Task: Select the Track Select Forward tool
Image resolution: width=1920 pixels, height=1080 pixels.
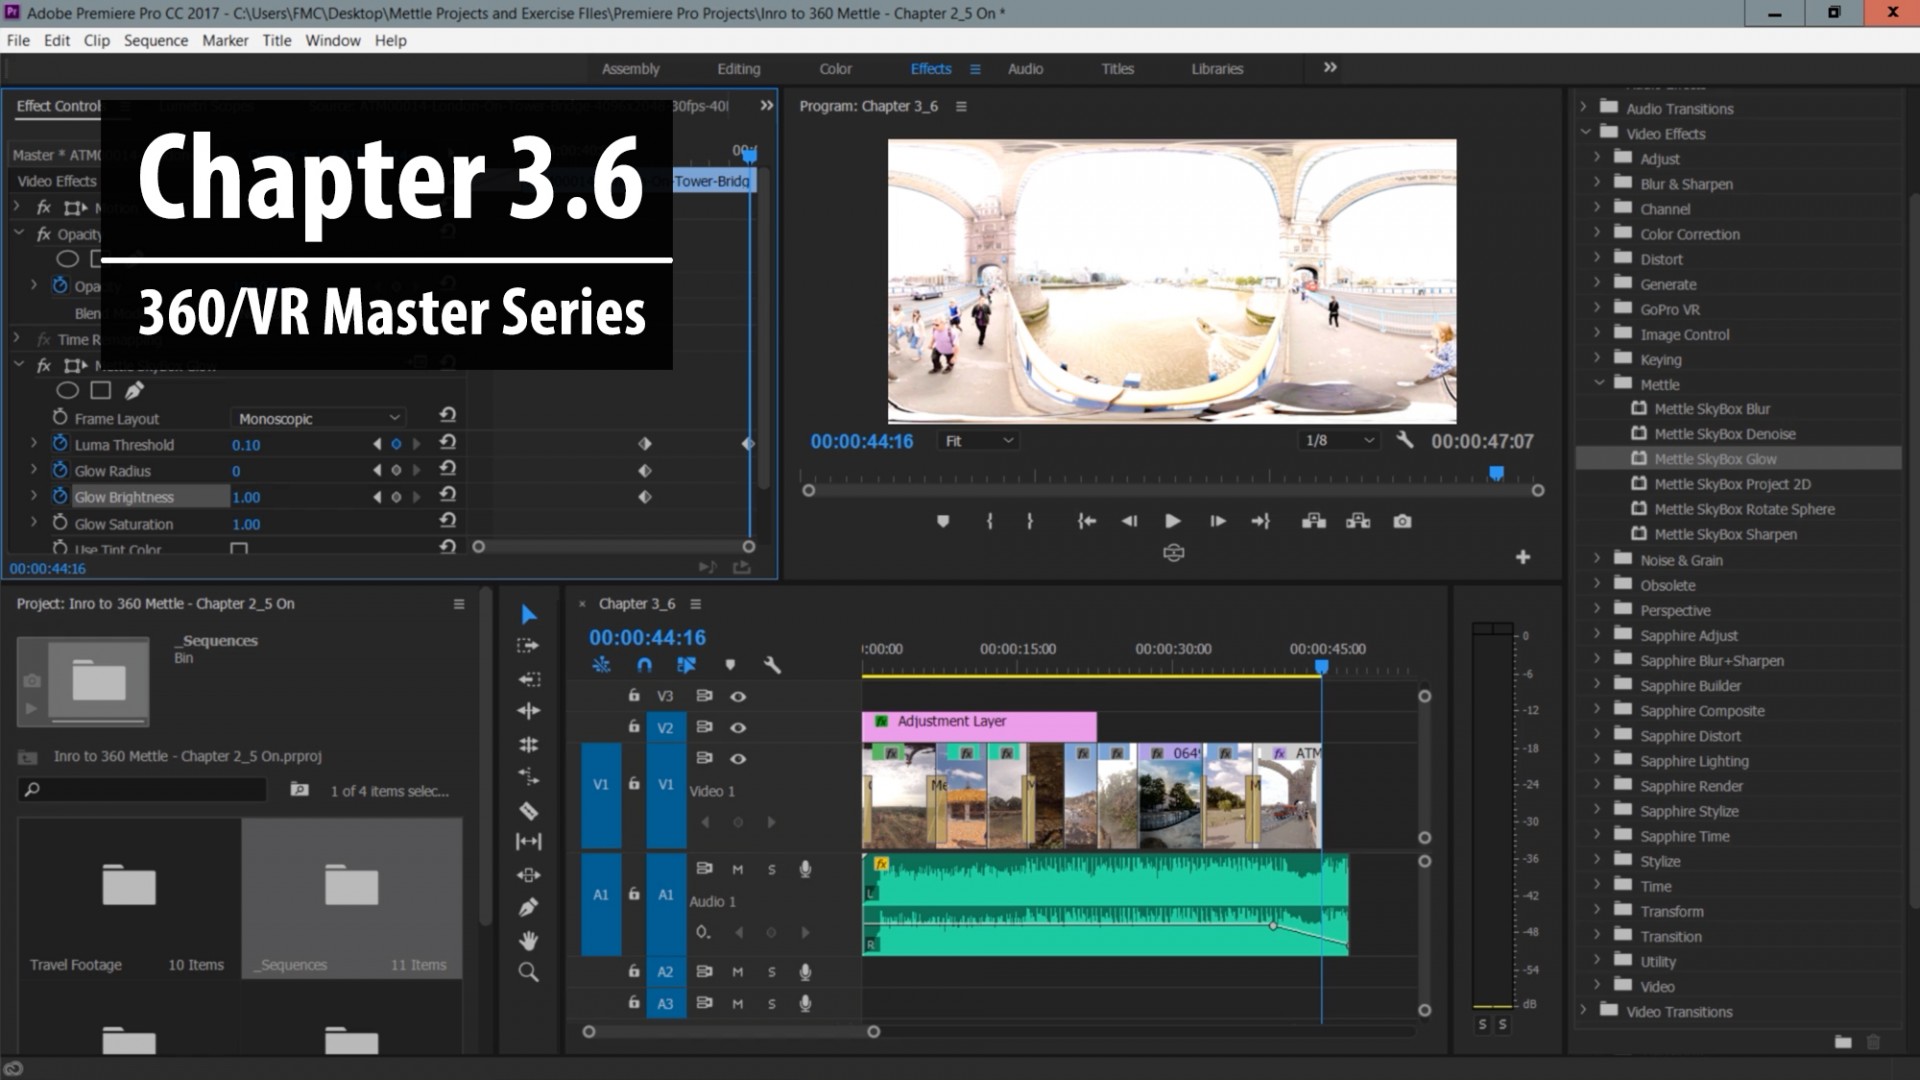Action: [529, 645]
